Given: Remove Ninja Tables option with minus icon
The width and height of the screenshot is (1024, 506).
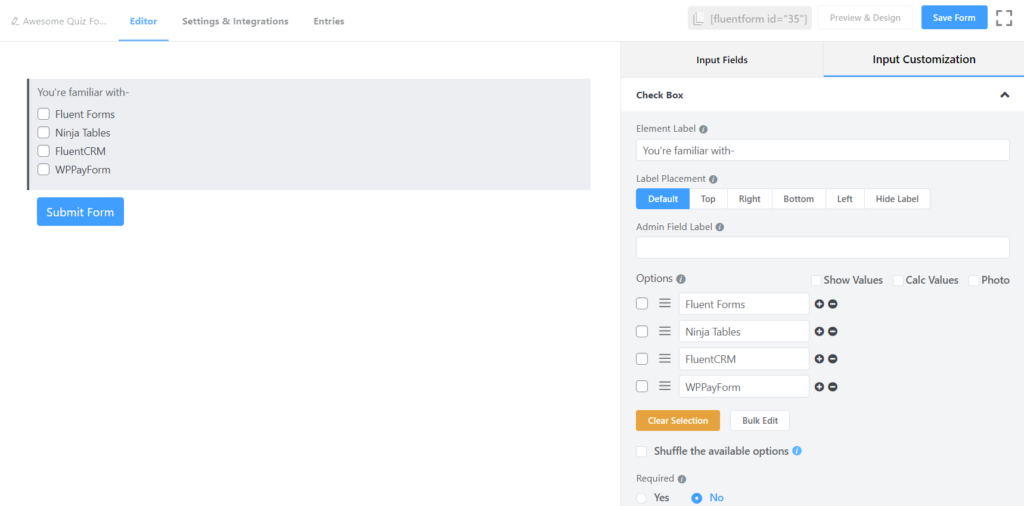Looking at the screenshot, I should coord(833,332).
